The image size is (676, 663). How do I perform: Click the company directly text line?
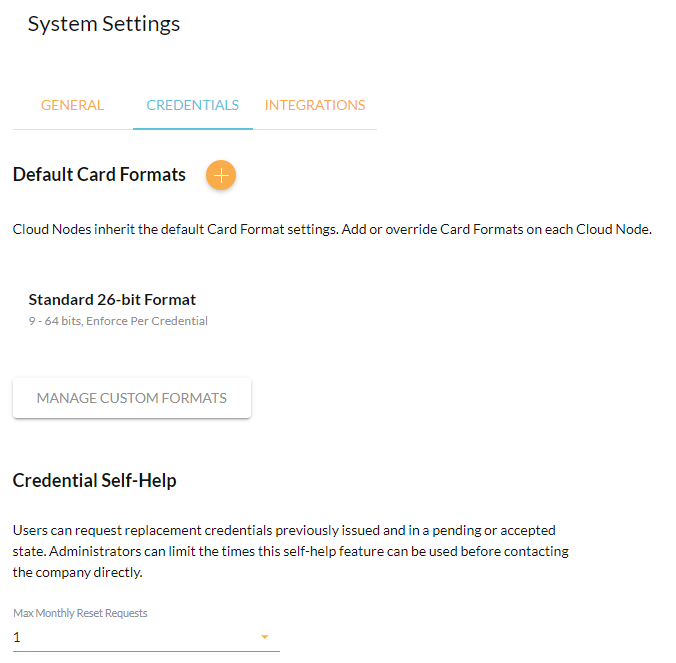click(x=78, y=572)
